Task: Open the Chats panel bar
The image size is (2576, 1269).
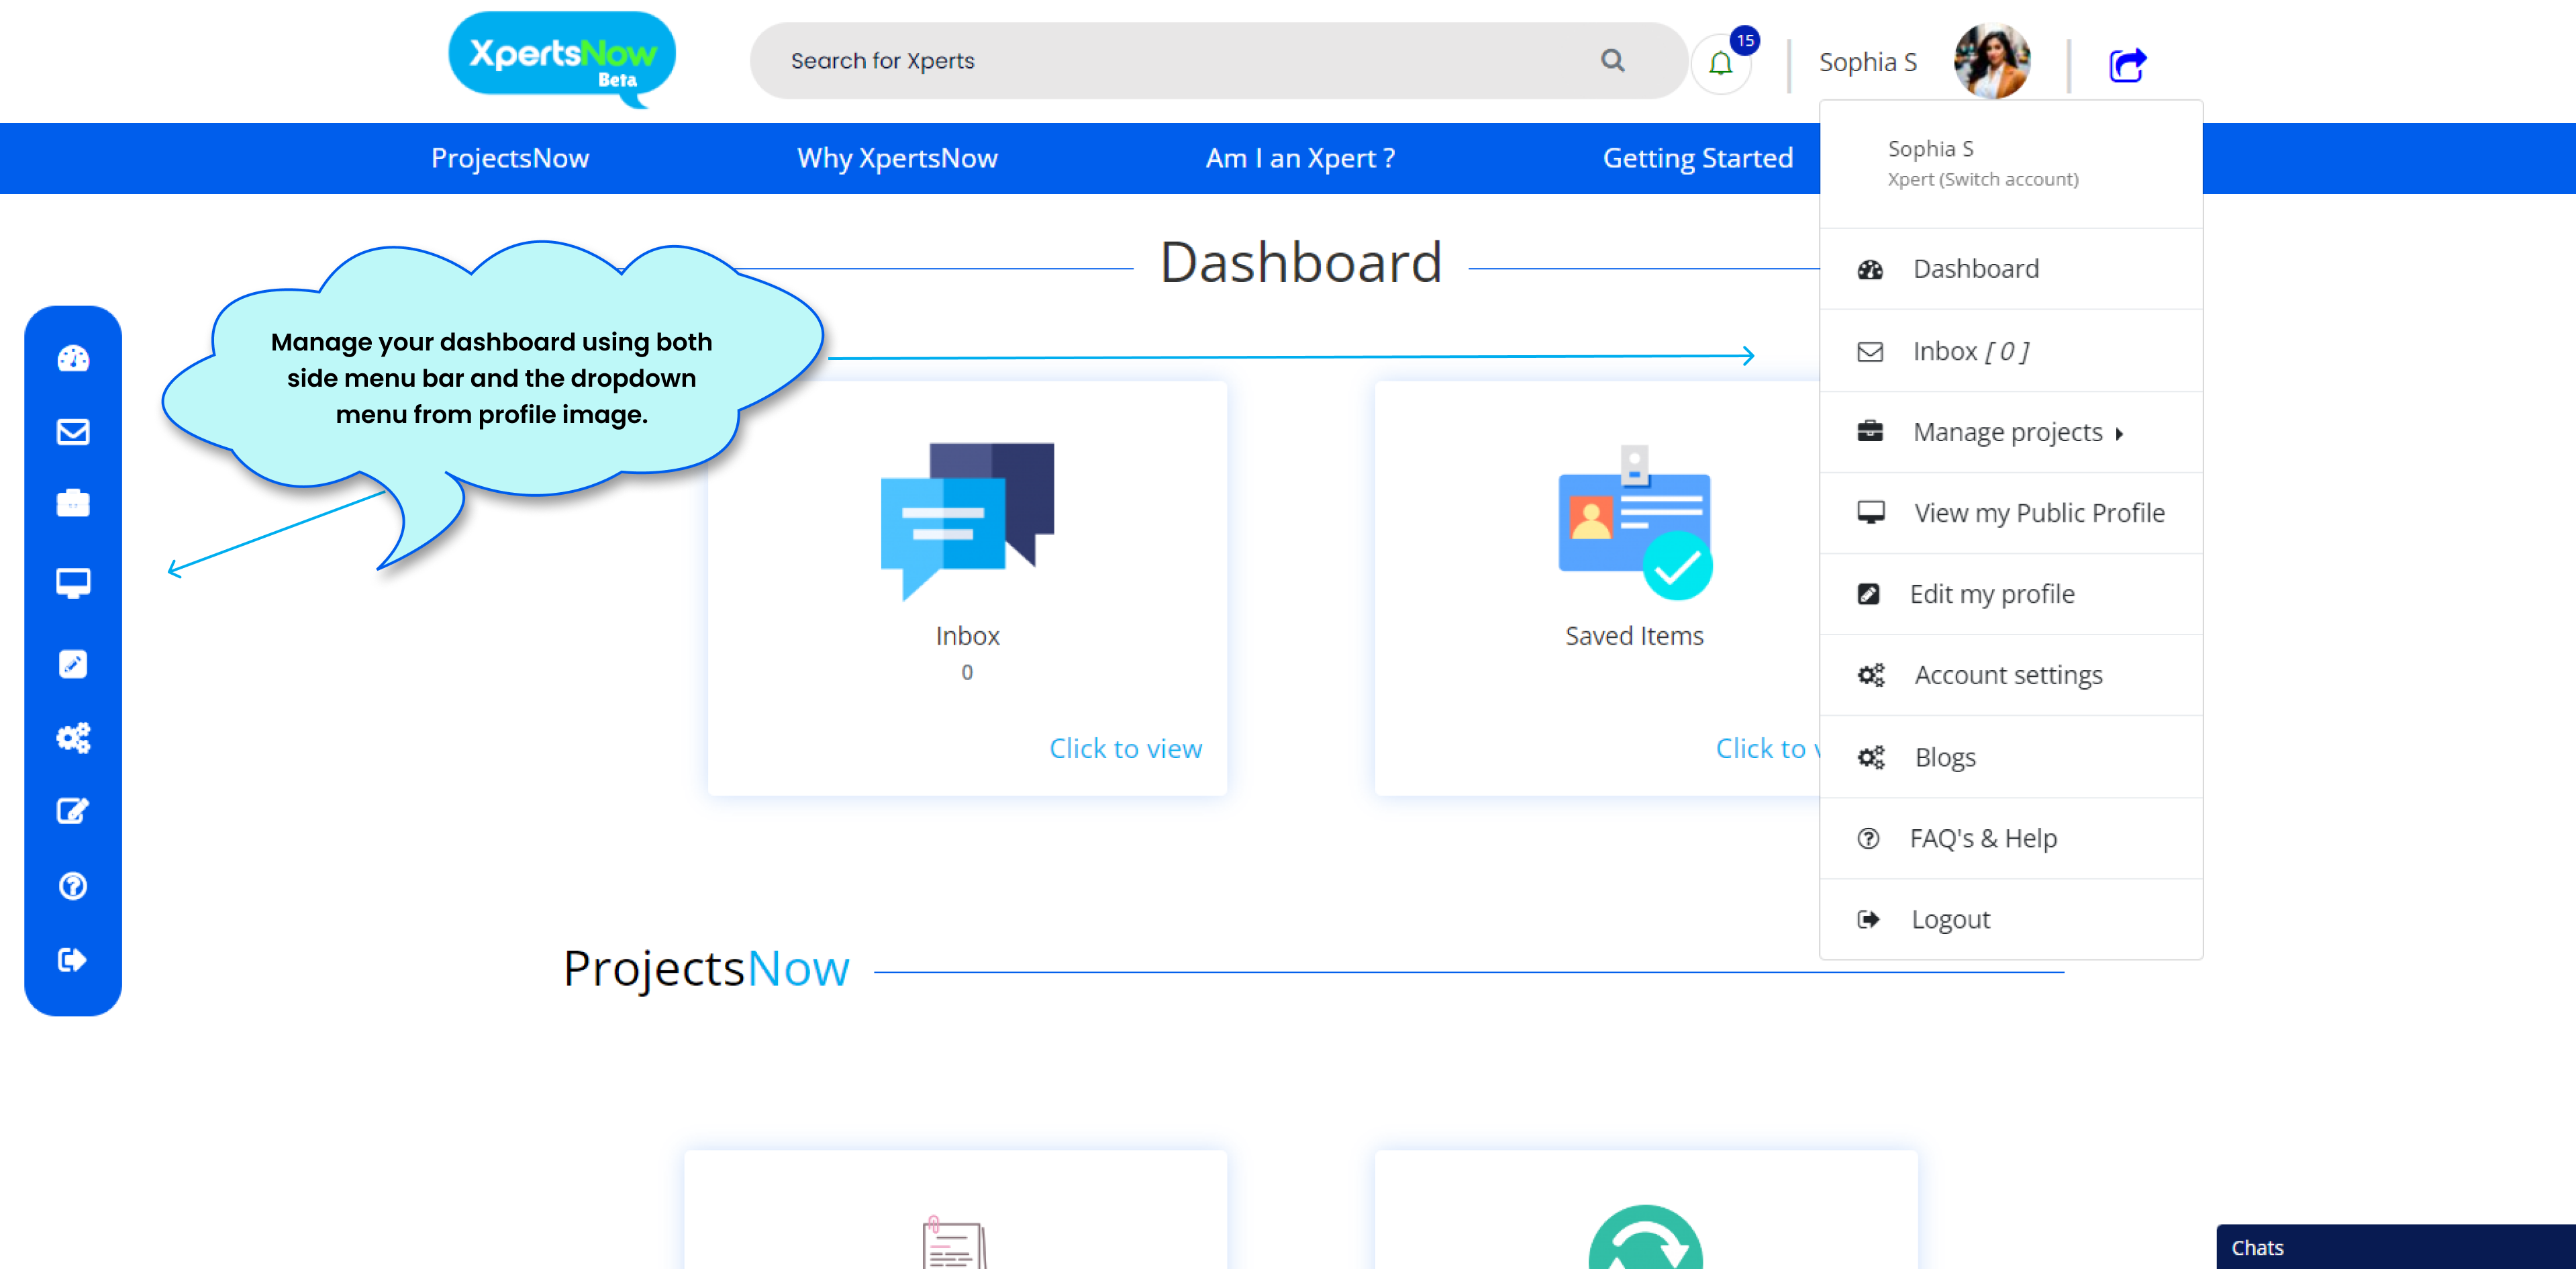Action: (x=2395, y=1247)
